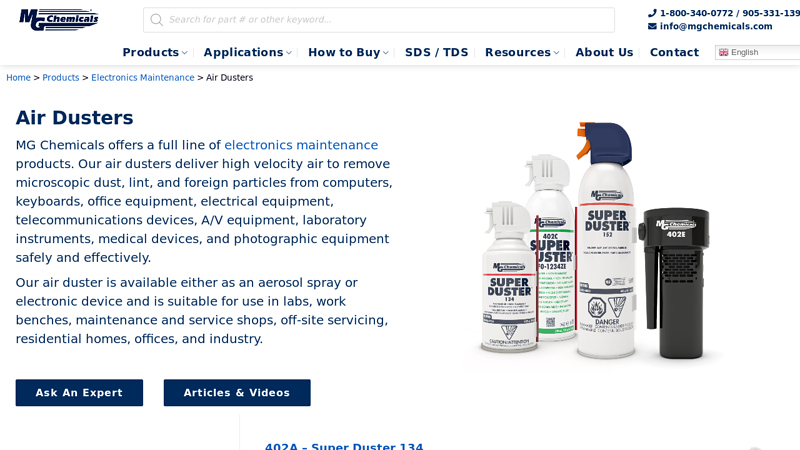Open the About Us page
This screenshot has height=450, width=800.
[604, 52]
